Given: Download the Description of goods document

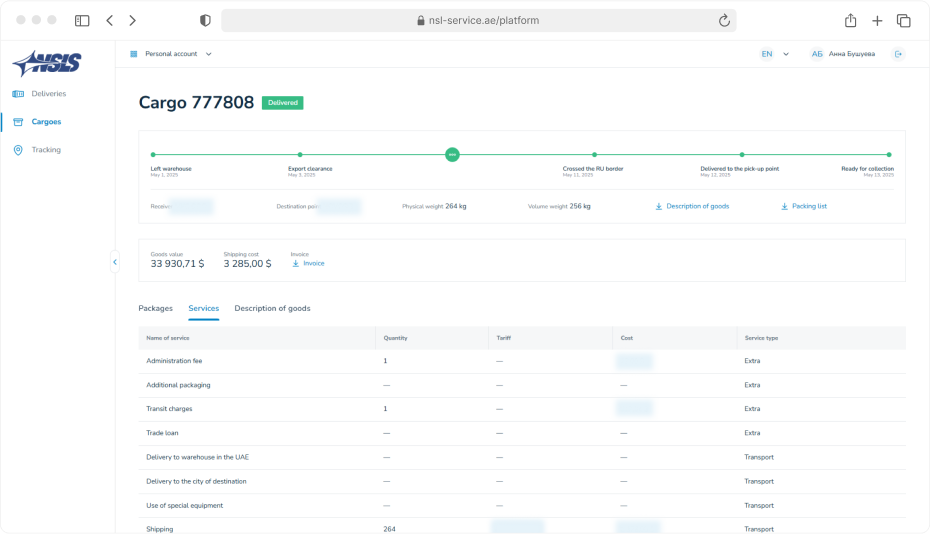Looking at the screenshot, I should coord(692,206).
